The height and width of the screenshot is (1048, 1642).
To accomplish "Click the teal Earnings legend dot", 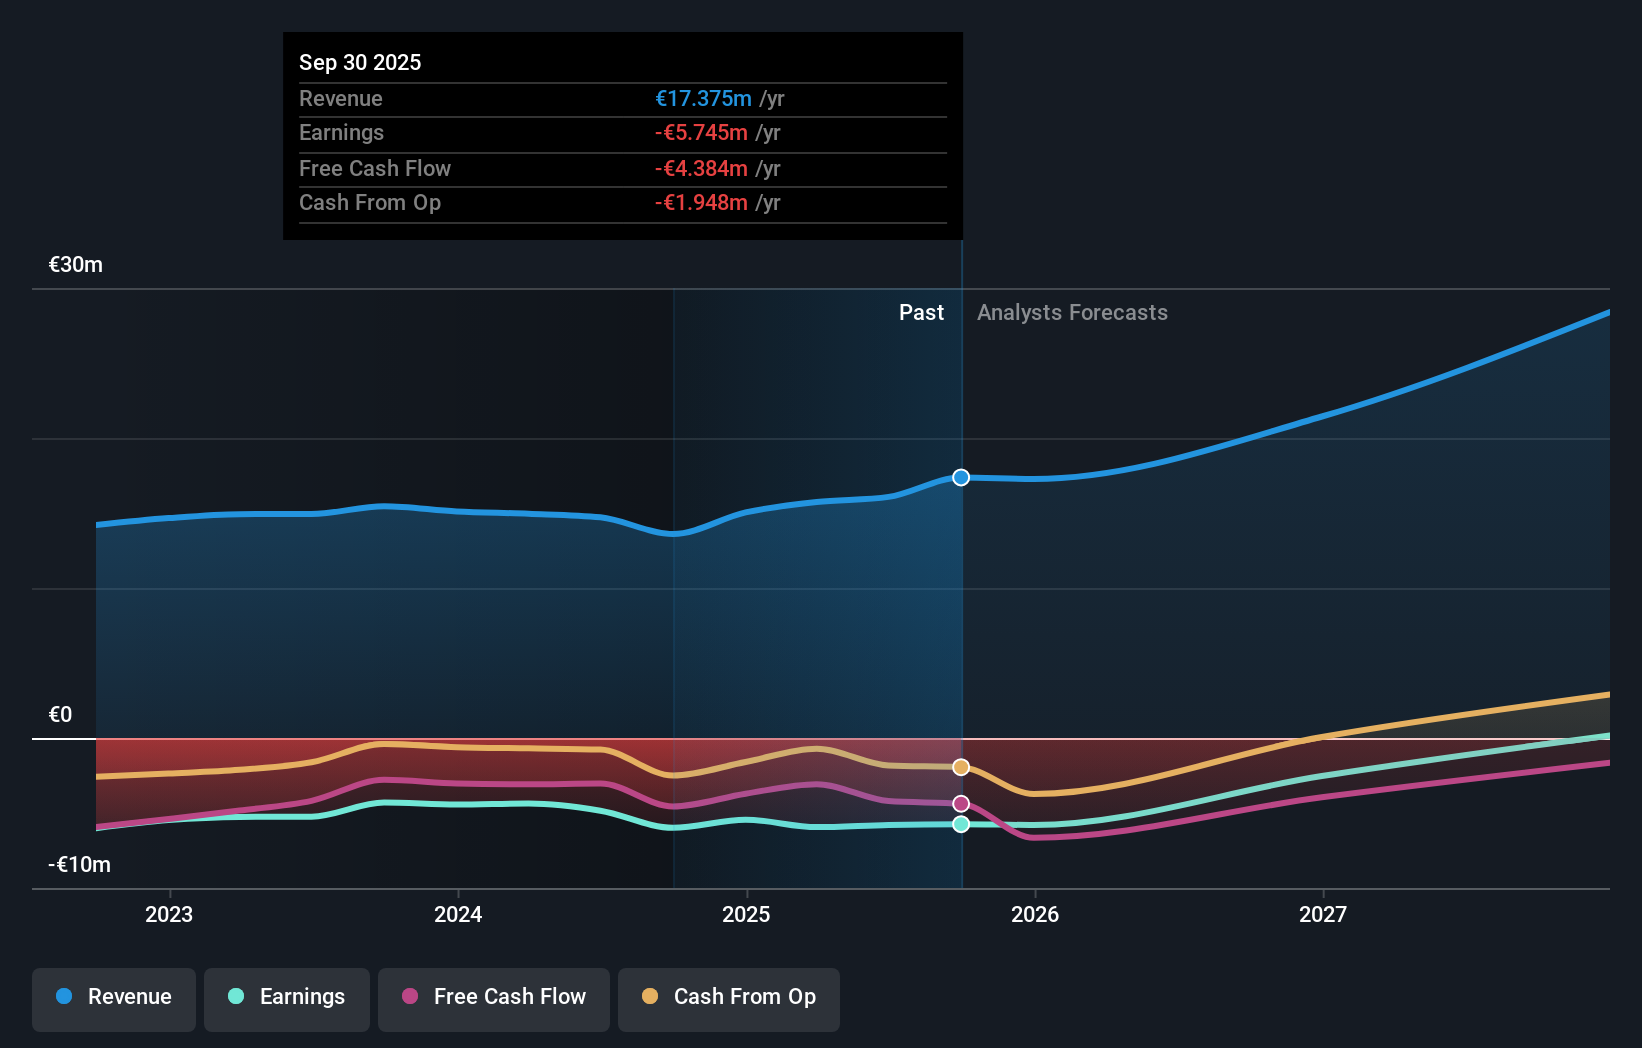I will coord(234,997).
